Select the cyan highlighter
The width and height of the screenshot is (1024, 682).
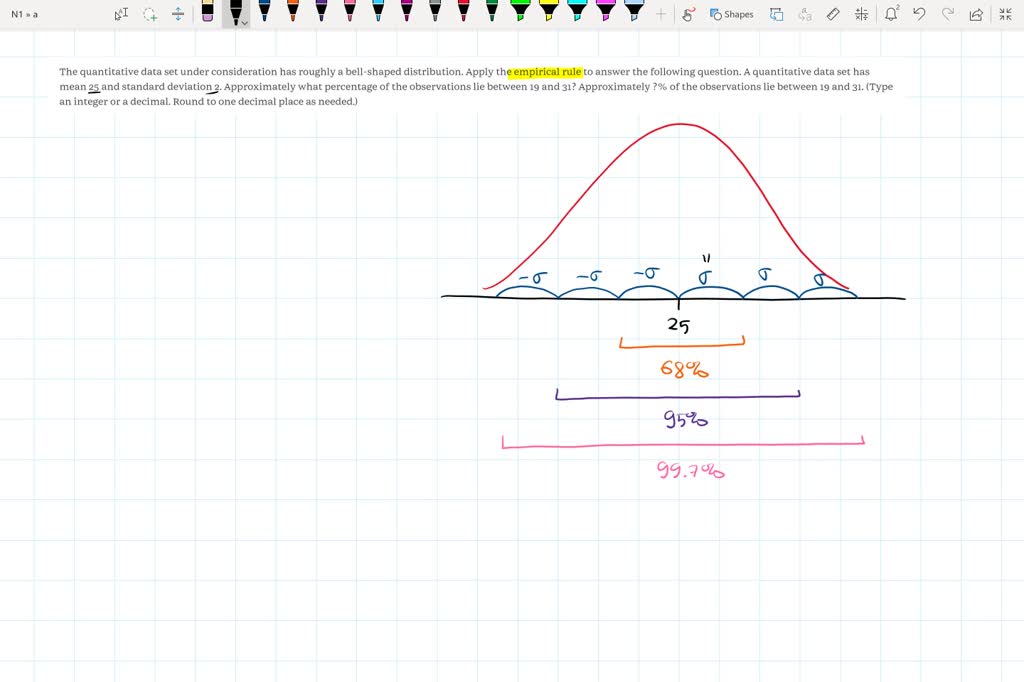point(577,11)
